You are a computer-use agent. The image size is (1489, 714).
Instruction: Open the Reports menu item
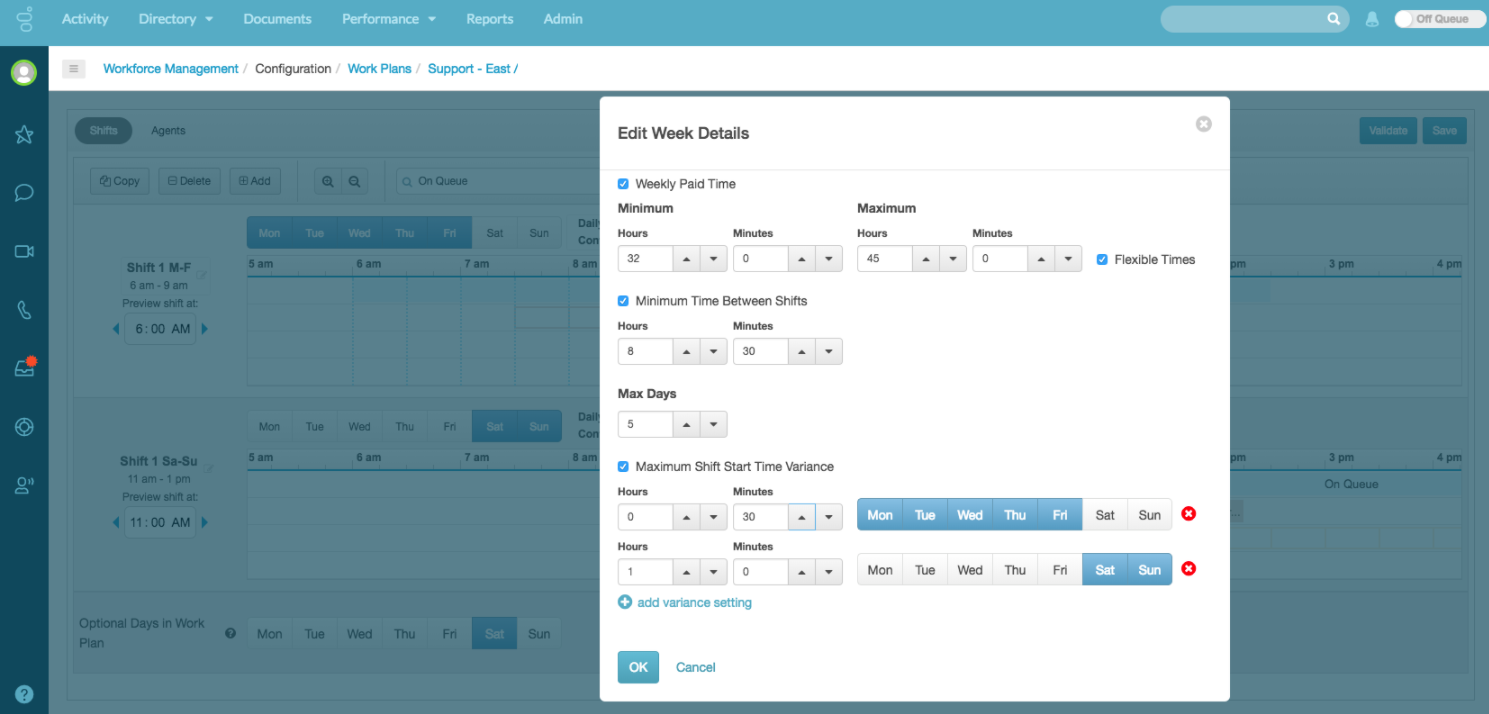click(x=489, y=18)
